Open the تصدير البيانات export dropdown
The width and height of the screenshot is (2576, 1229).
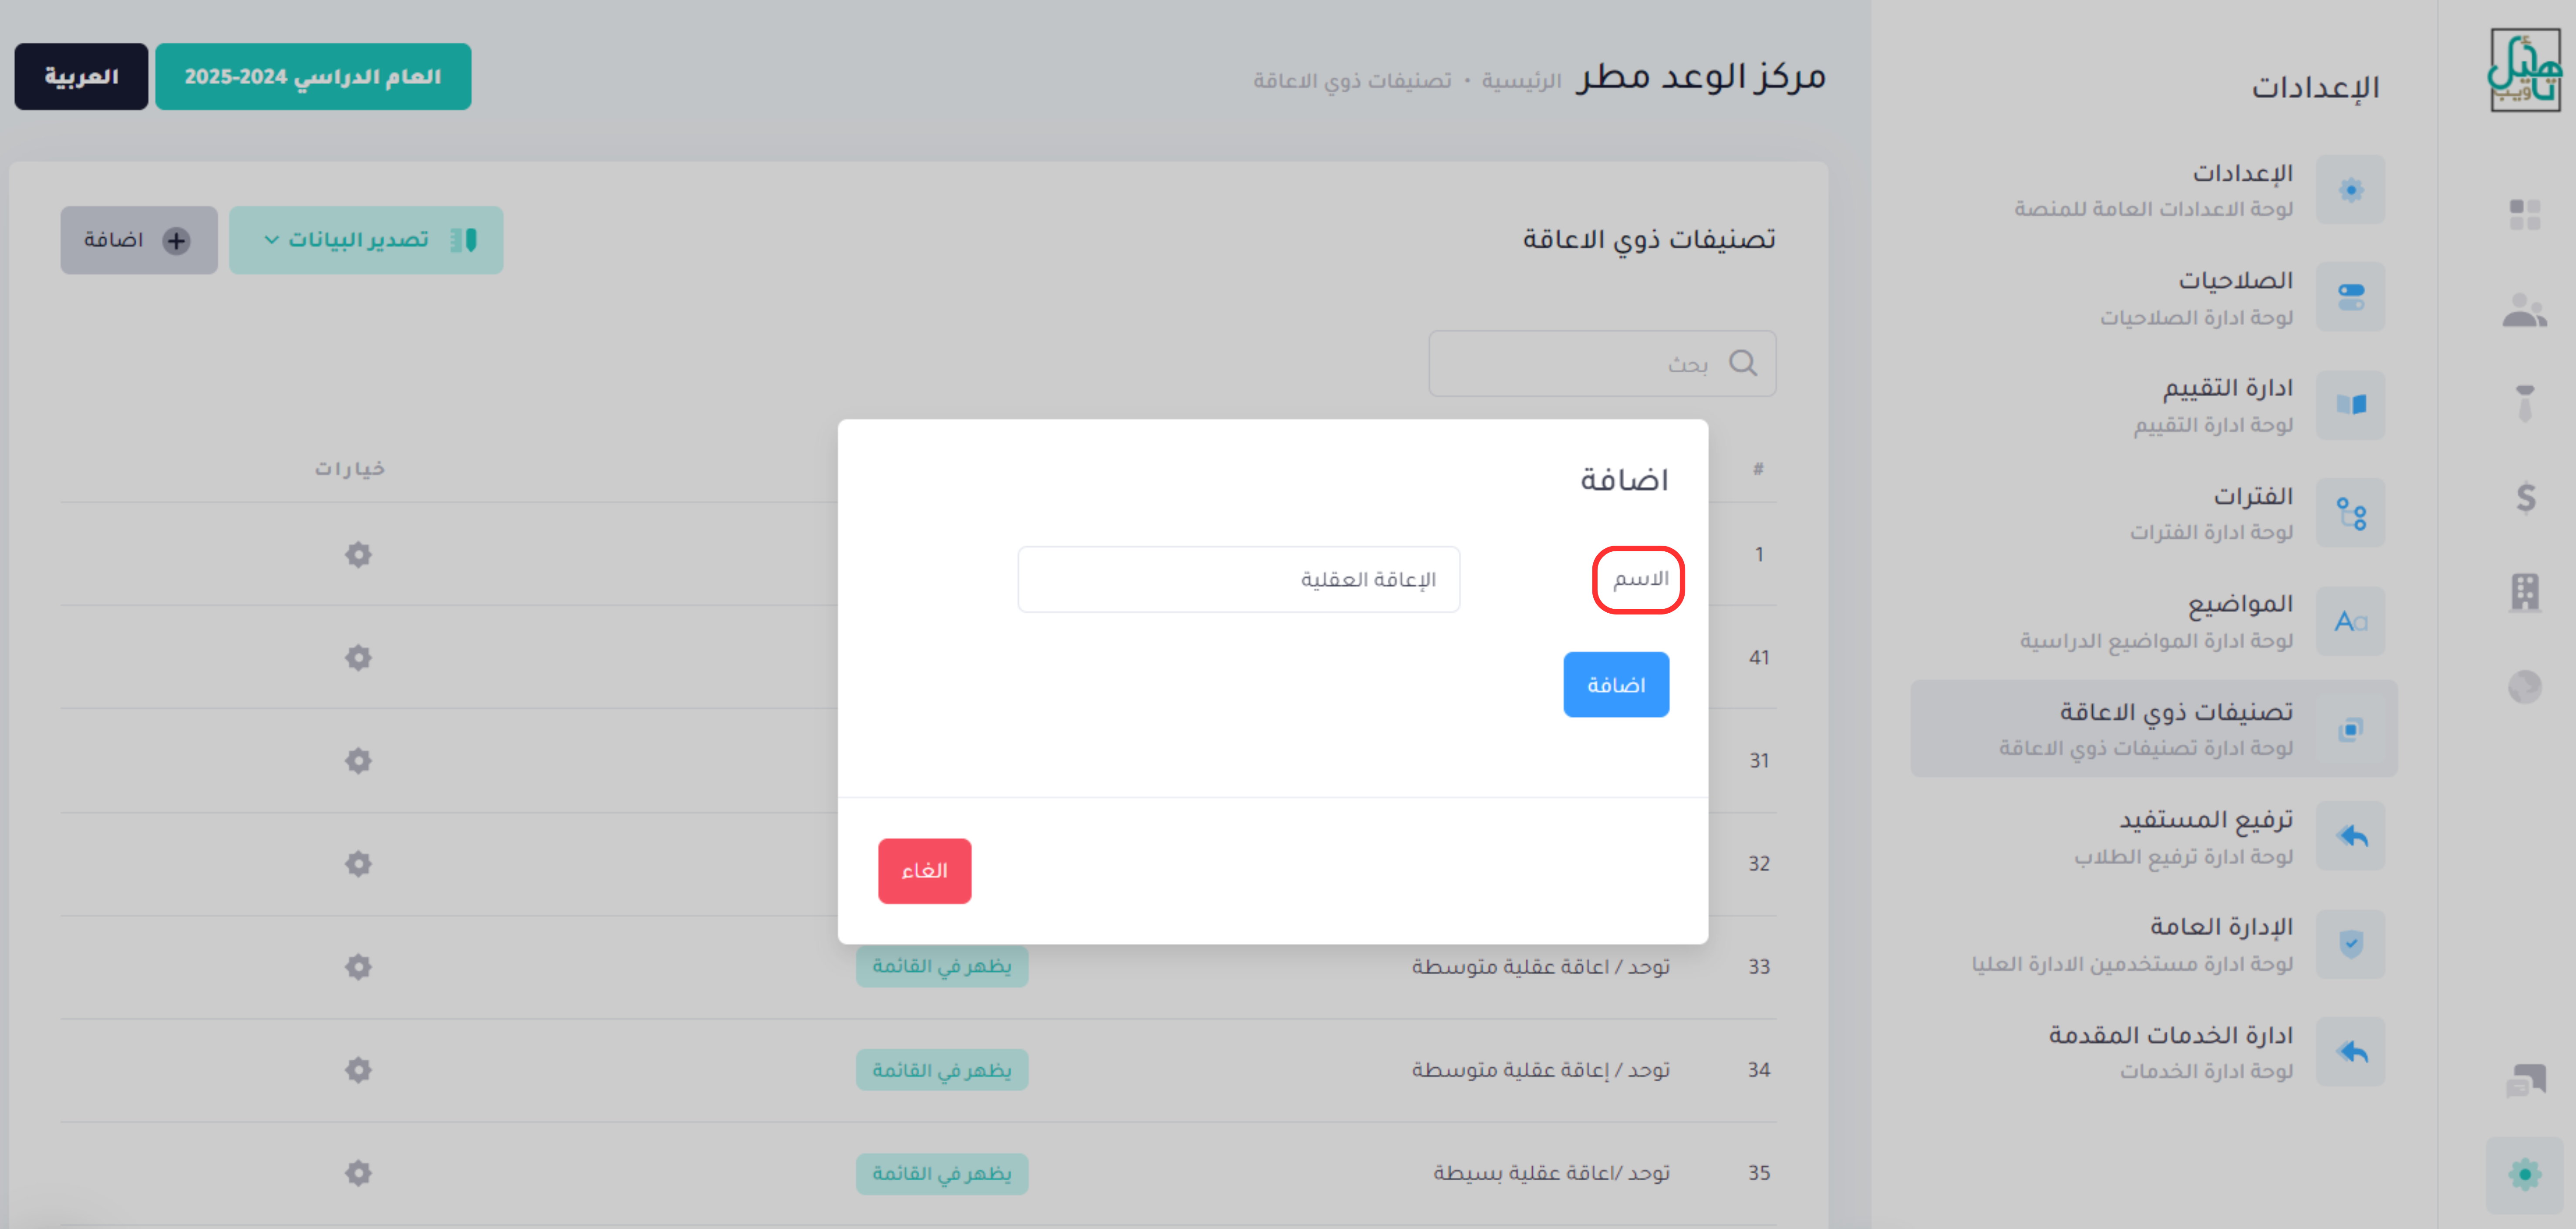[366, 240]
